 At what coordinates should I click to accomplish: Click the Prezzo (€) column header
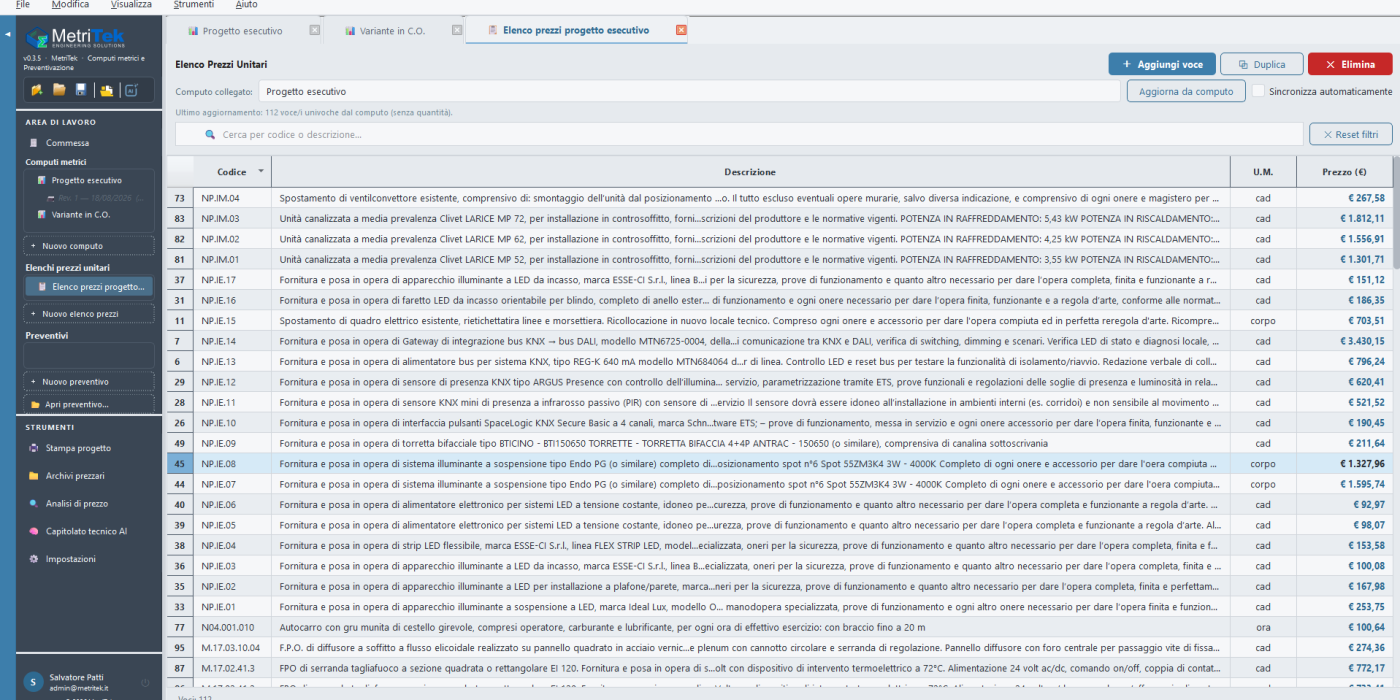click(1344, 172)
